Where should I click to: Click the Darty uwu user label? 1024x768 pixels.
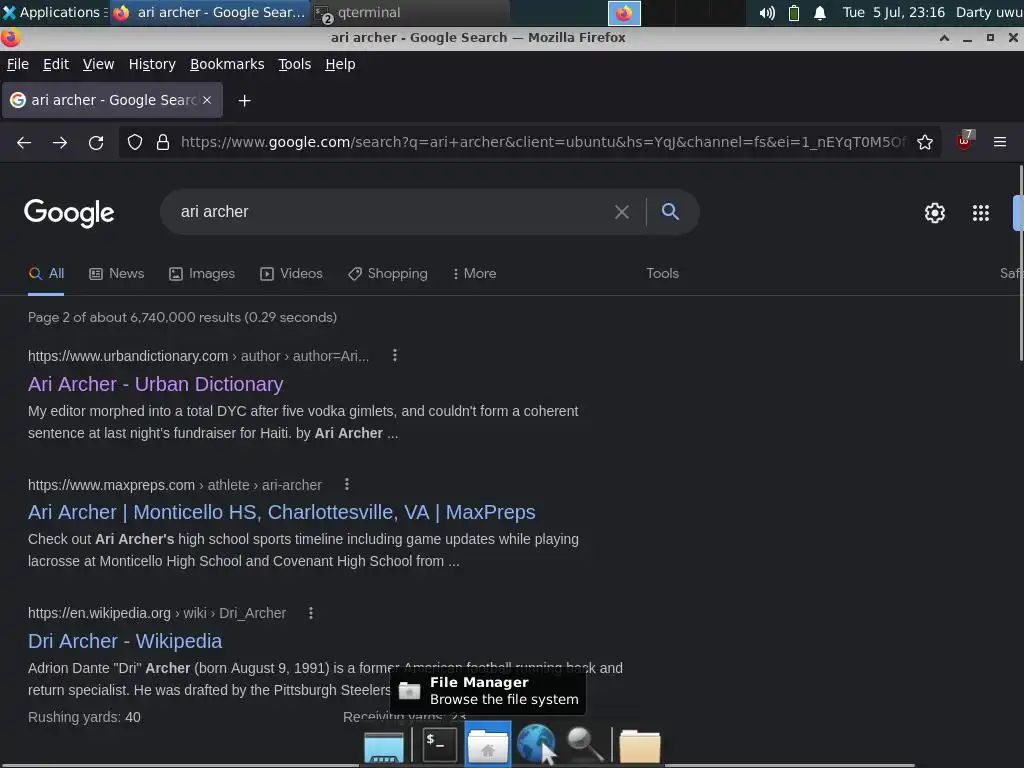(989, 12)
